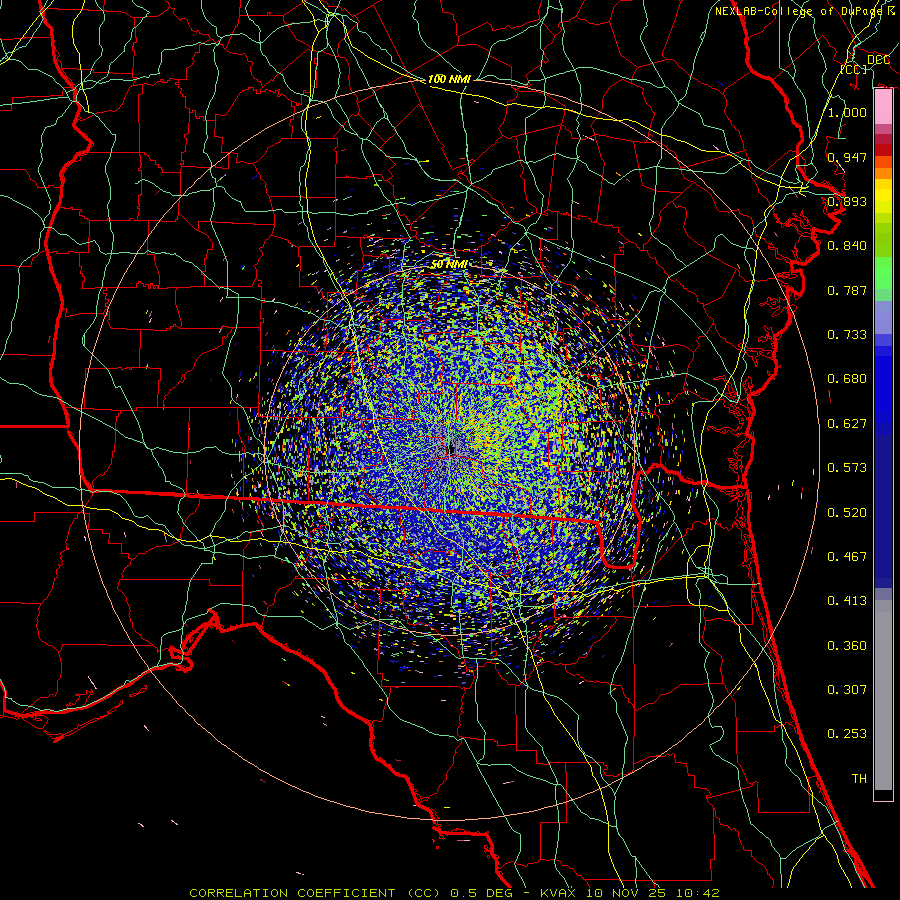The width and height of the screenshot is (900, 900).
Task: Click the 1.000 scale value
Action: point(847,112)
